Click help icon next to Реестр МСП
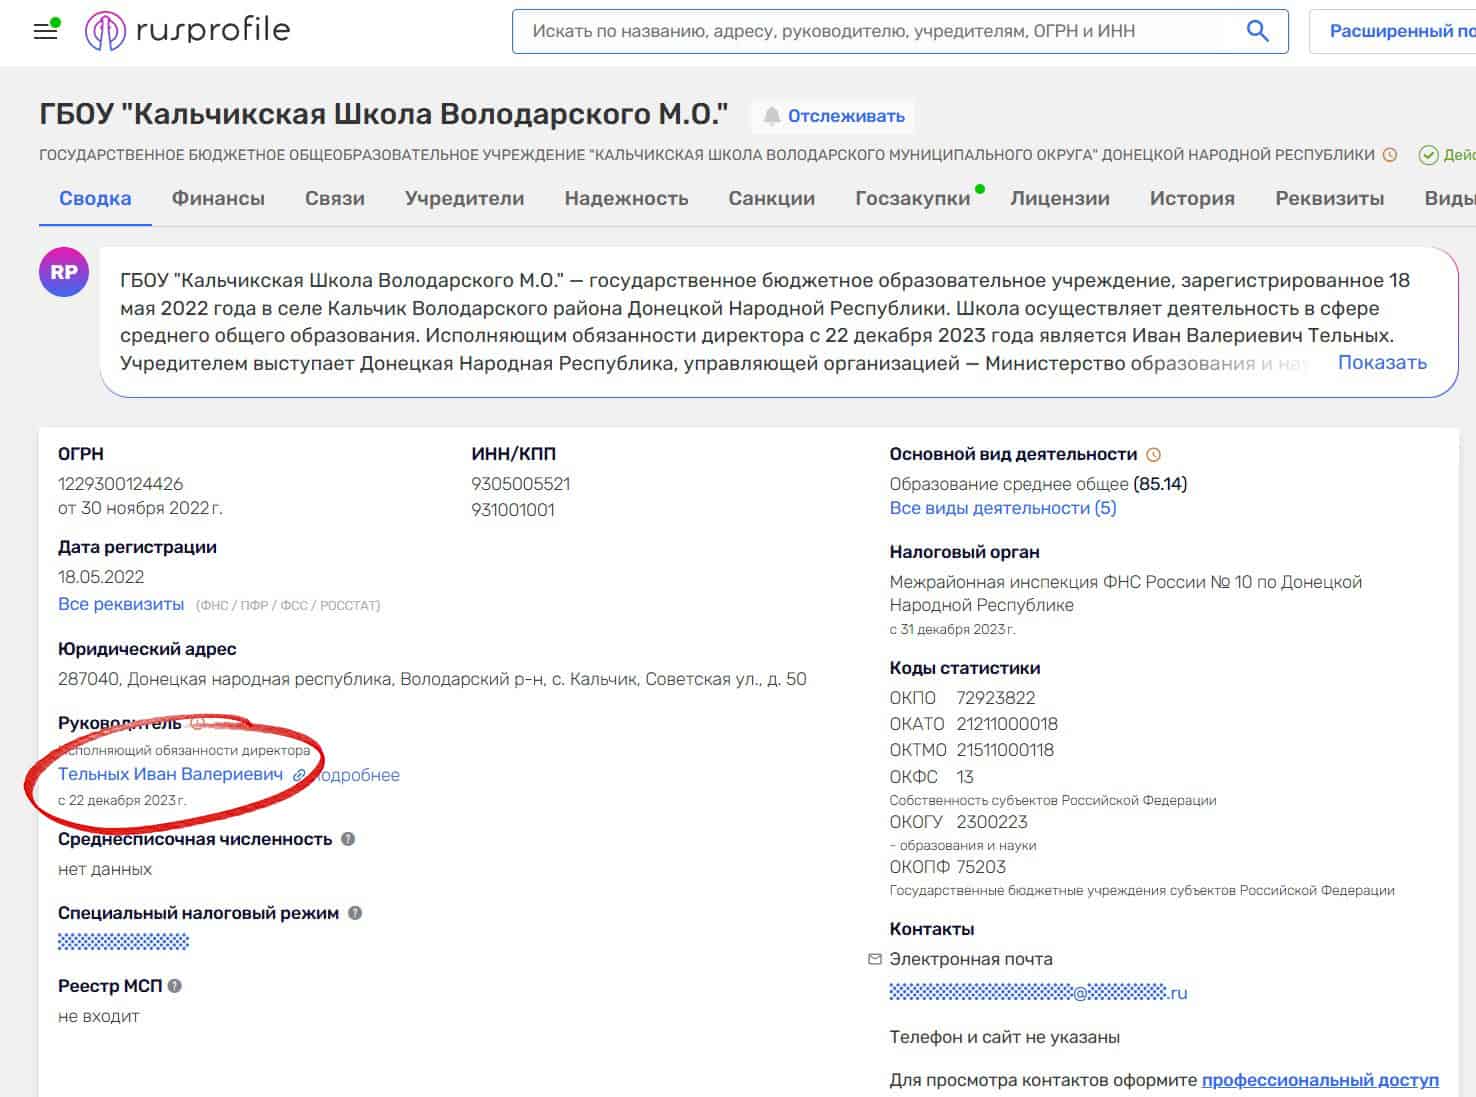 (175, 986)
